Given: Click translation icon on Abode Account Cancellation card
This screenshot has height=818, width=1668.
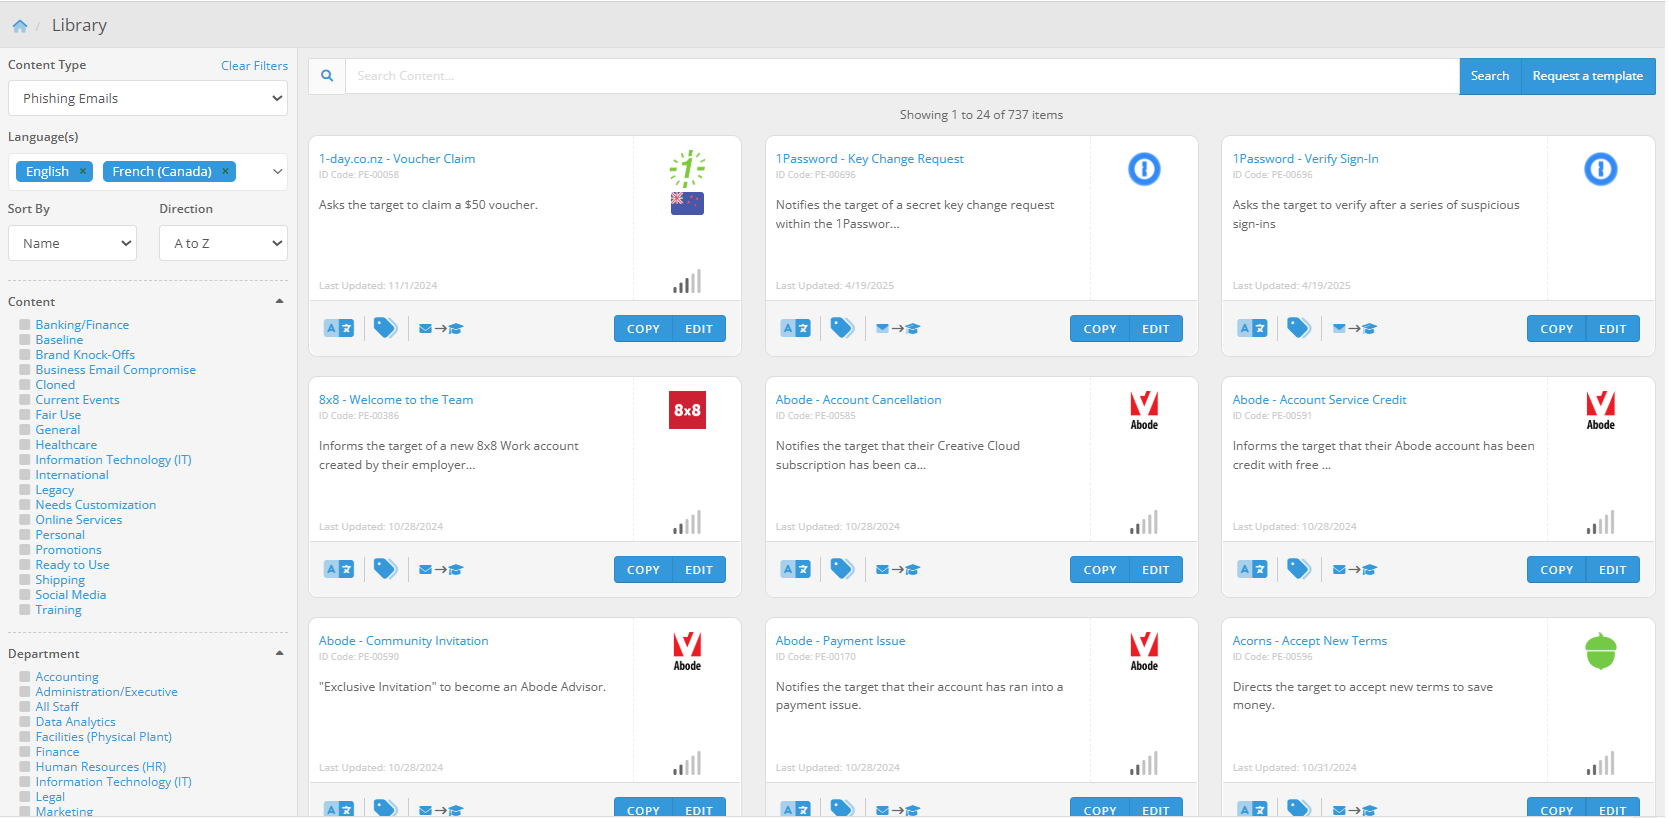Looking at the screenshot, I should pyautogui.click(x=796, y=569).
